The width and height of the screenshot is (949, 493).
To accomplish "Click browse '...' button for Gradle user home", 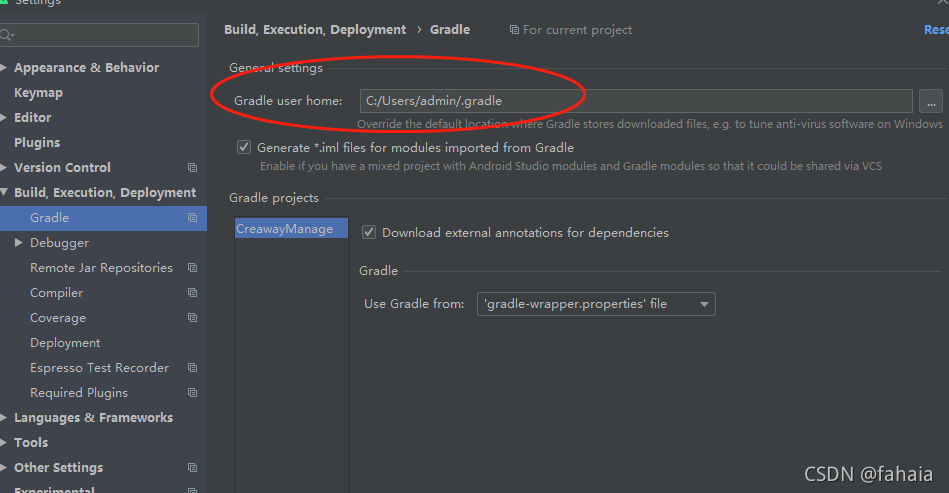I will 931,101.
